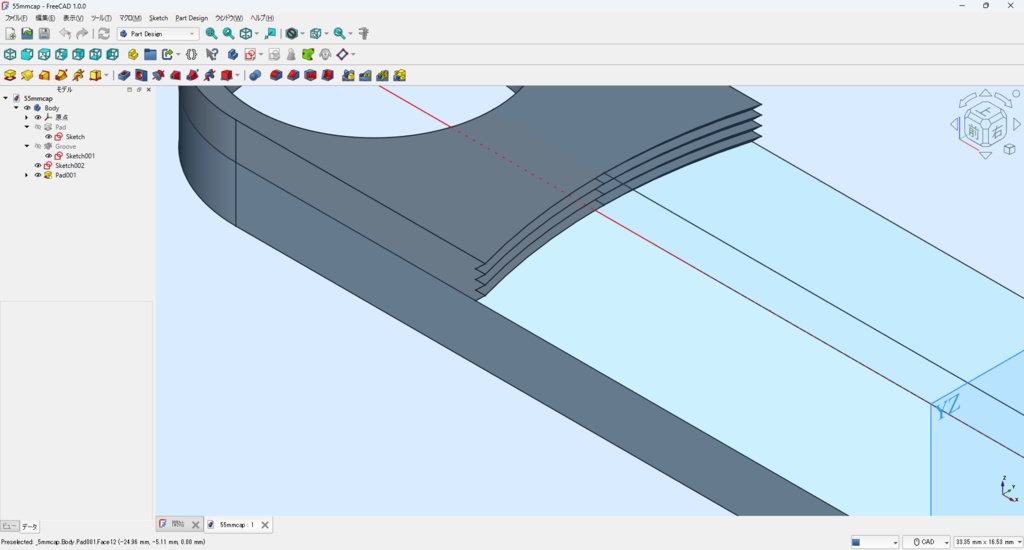Show the hidden Groove feature
This screenshot has width=1024, height=550.
coord(38,146)
